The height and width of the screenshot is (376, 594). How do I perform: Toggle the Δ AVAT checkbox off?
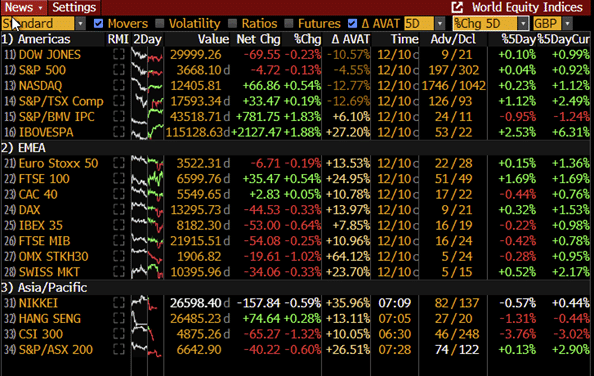pos(352,23)
